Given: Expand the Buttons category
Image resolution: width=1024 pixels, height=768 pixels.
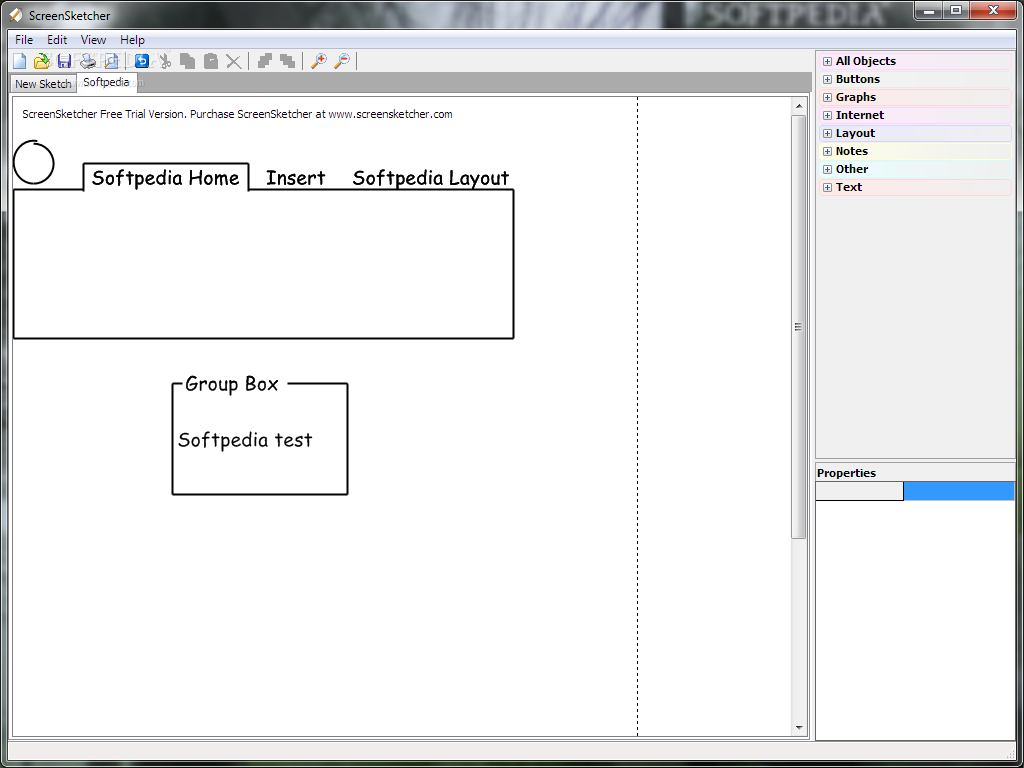Looking at the screenshot, I should (x=827, y=80).
